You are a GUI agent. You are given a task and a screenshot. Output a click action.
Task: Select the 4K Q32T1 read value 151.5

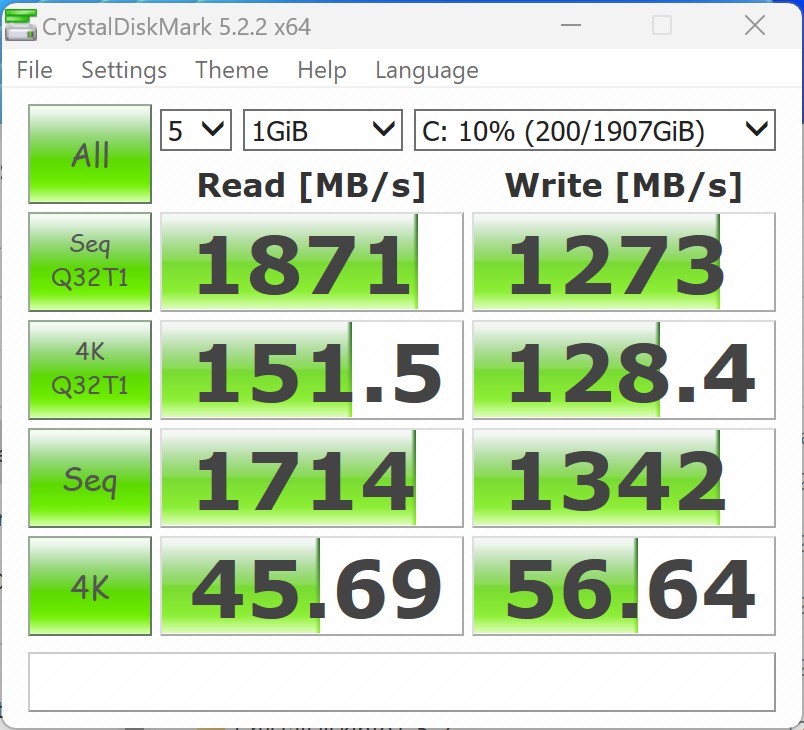click(x=312, y=370)
